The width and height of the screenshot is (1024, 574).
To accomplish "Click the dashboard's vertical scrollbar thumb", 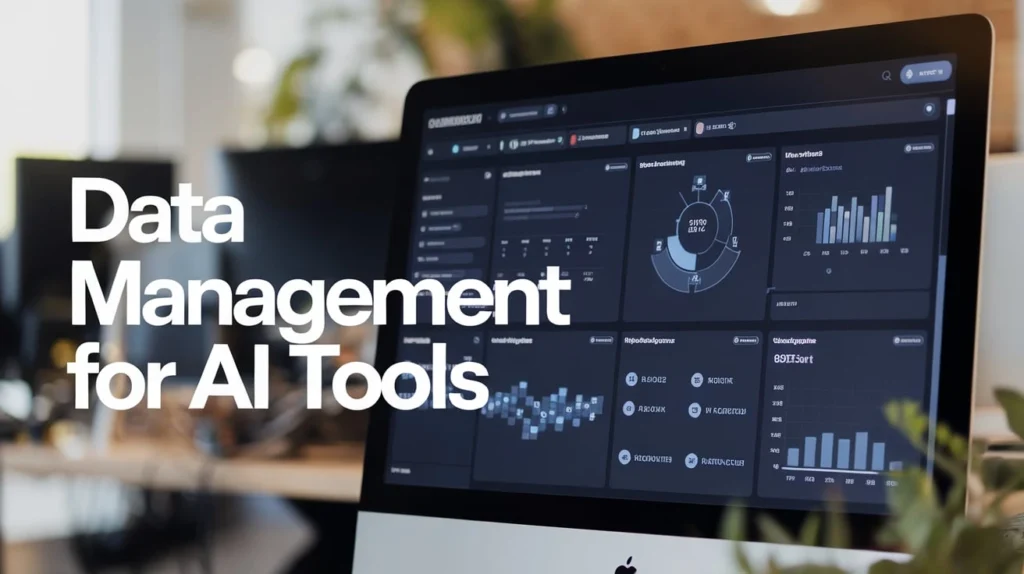I will click(951, 107).
